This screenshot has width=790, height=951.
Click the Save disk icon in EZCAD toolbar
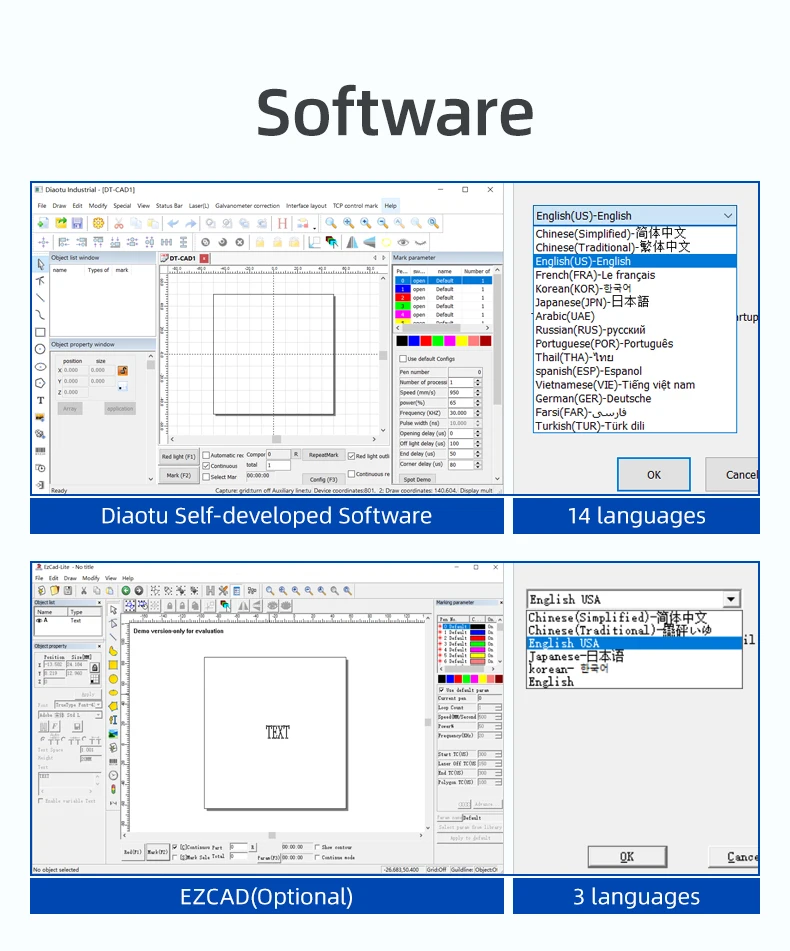pos(68,590)
